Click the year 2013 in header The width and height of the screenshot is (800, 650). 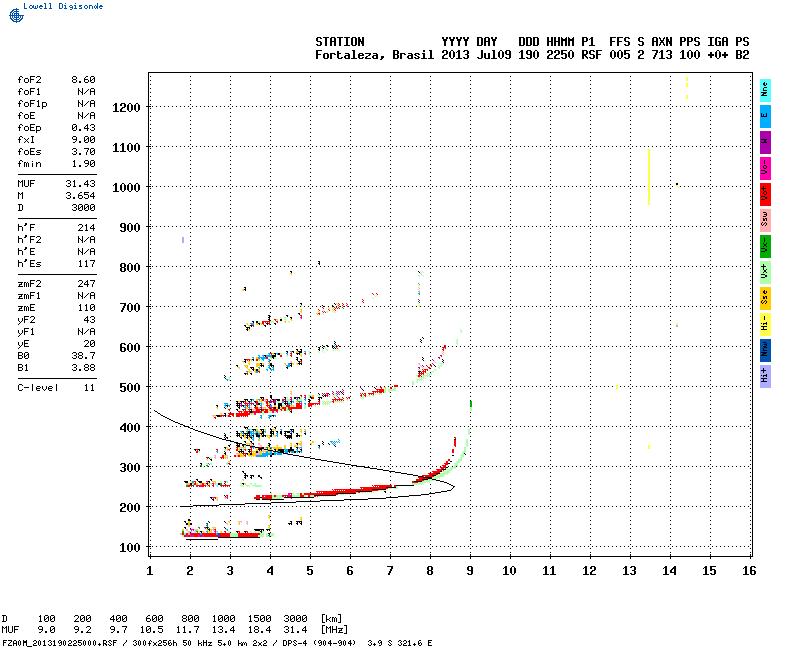(x=455, y=55)
